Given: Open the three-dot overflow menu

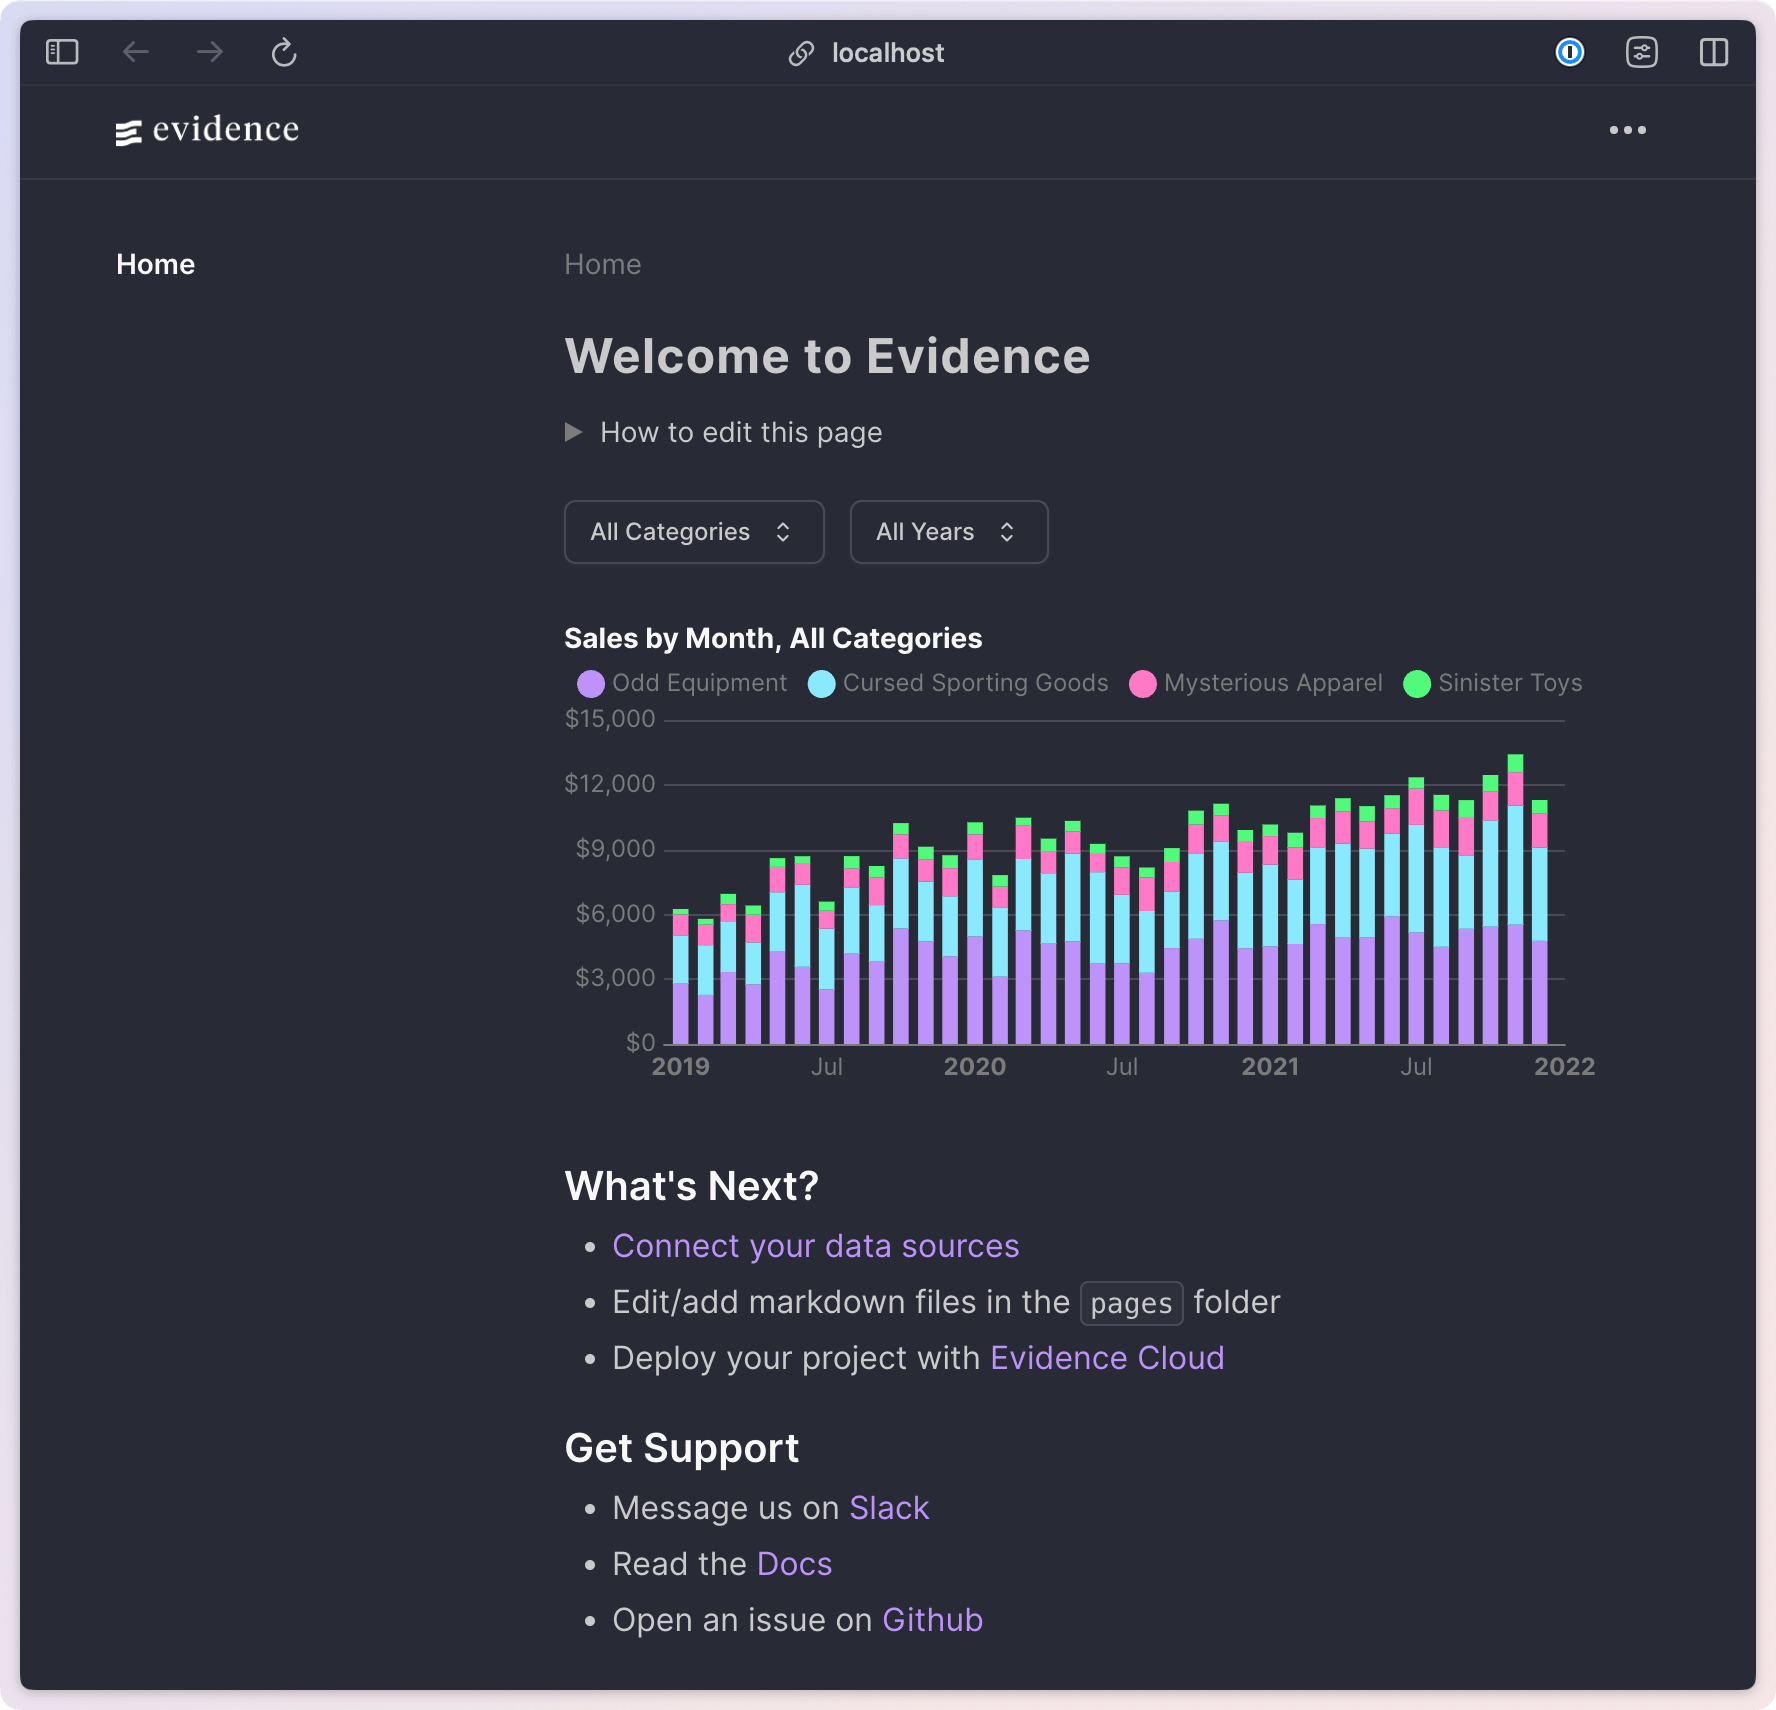Looking at the screenshot, I should (x=1629, y=129).
